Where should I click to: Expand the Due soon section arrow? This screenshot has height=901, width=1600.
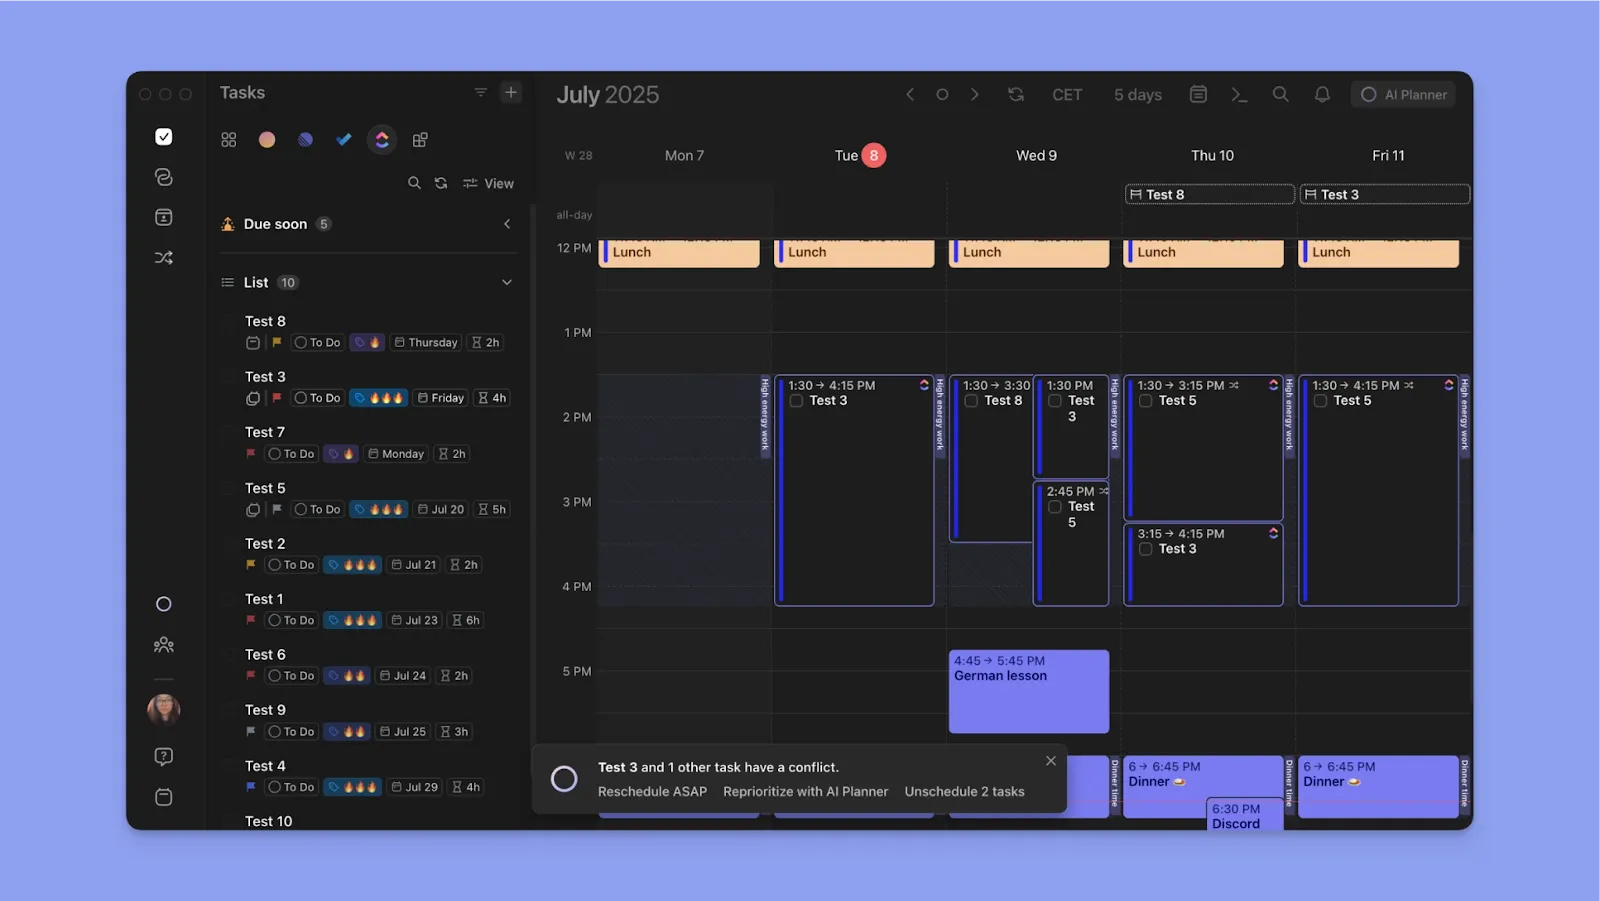pyautogui.click(x=507, y=224)
